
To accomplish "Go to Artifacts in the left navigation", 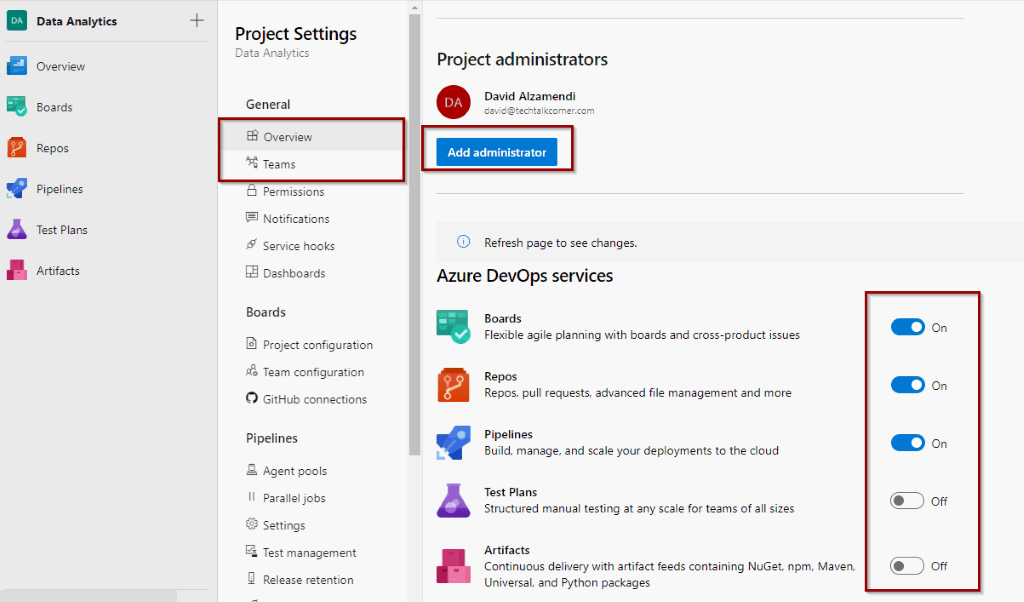I will tap(58, 270).
